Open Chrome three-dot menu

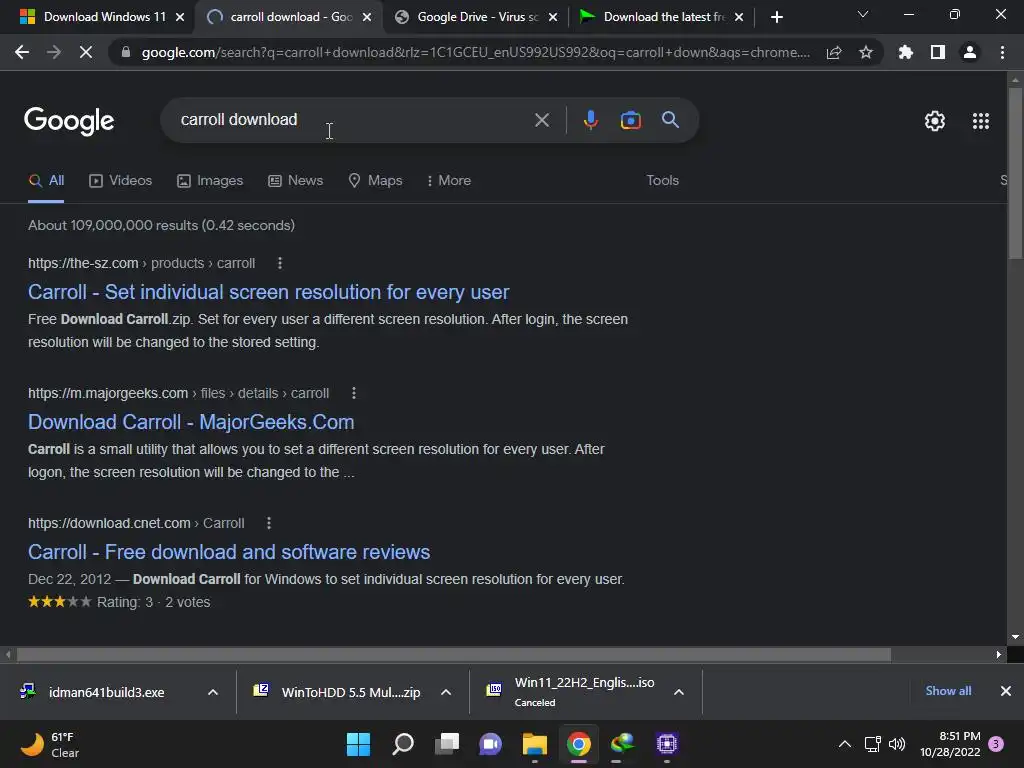click(x=1002, y=52)
